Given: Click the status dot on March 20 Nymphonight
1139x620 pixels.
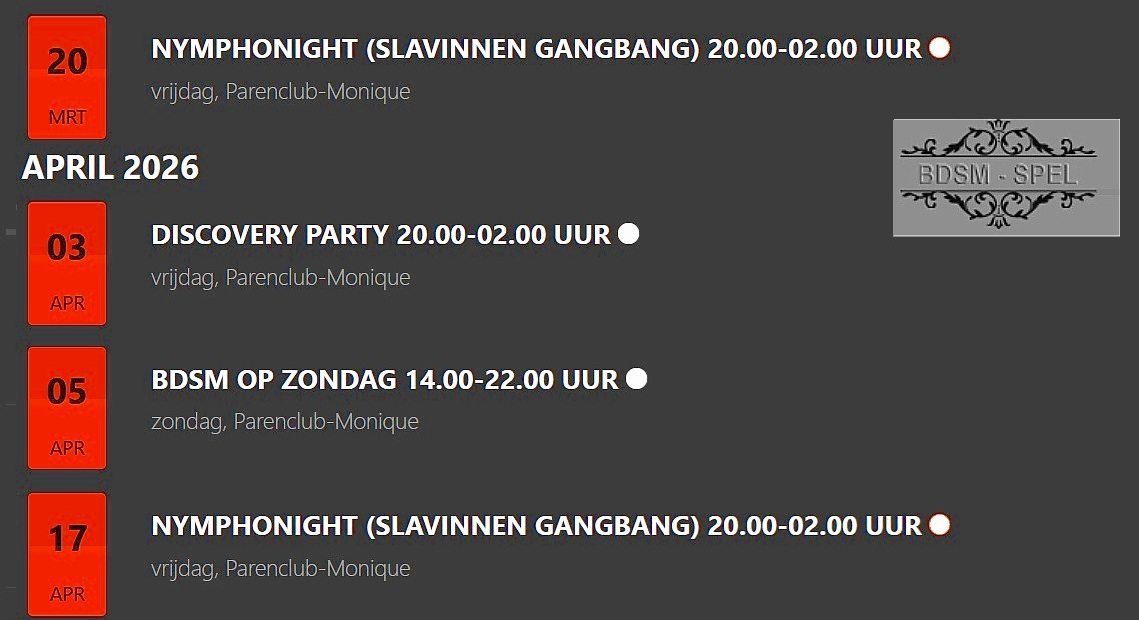Looking at the screenshot, I should (939, 47).
